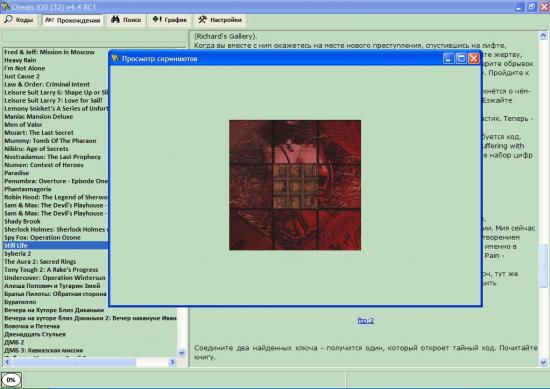This screenshot has height=389, width=550.
Task: Click the game list scroll-down arrow
Action: 182,353
